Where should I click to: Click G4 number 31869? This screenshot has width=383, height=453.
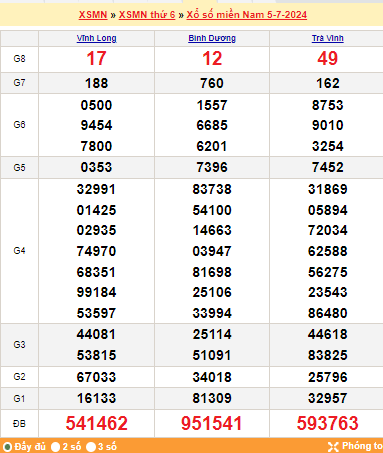pyautogui.click(x=328, y=189)
